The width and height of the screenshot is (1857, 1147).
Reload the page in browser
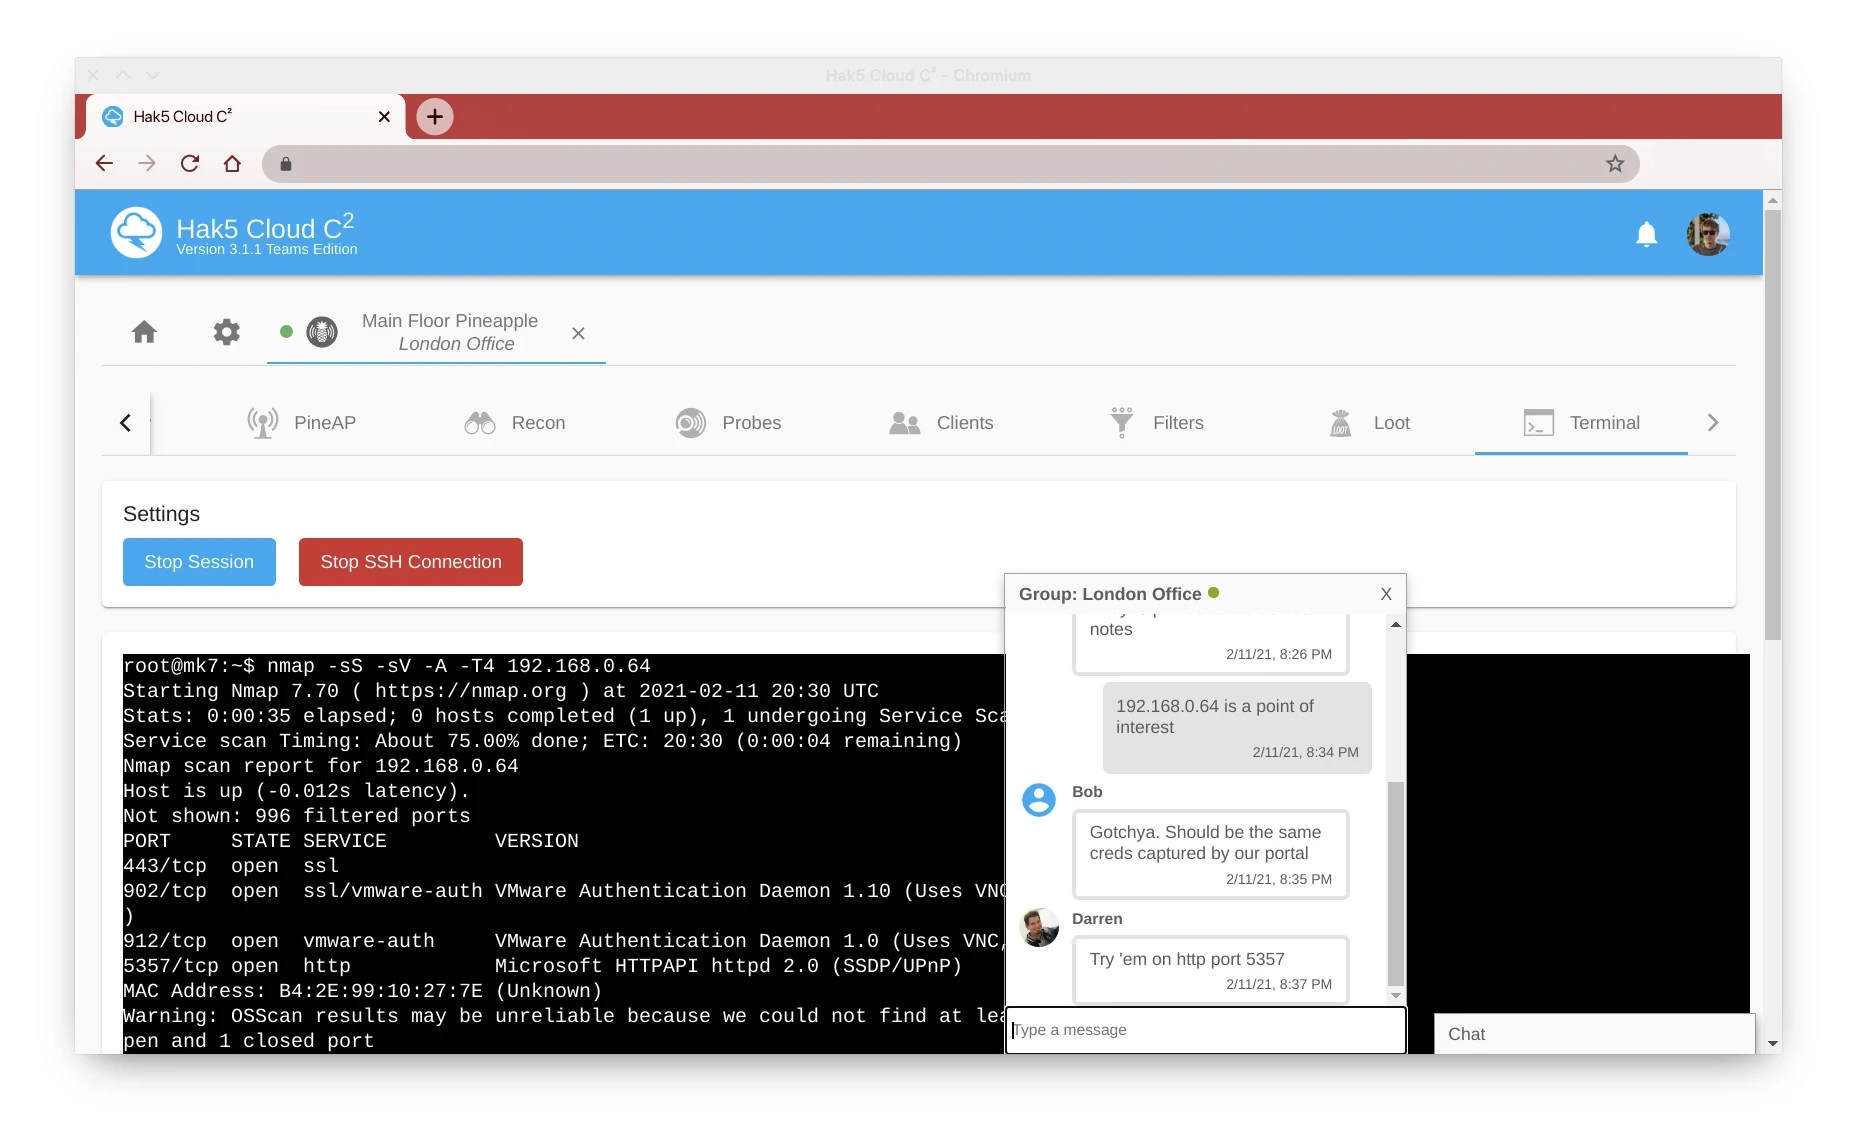click(x=189, y=164)
